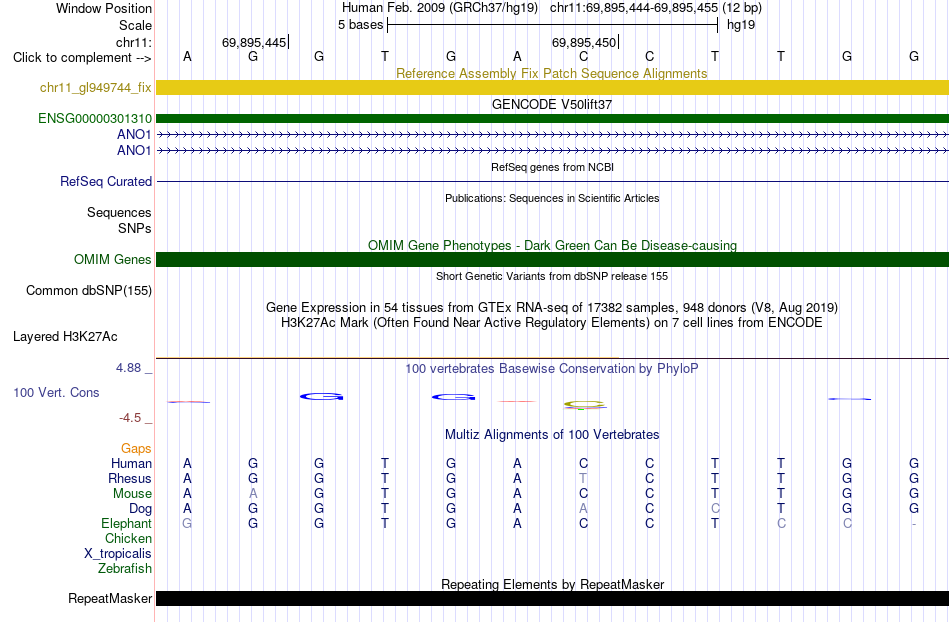
Task: Click the faded T in Rhesus row
Action: [583, 479]
